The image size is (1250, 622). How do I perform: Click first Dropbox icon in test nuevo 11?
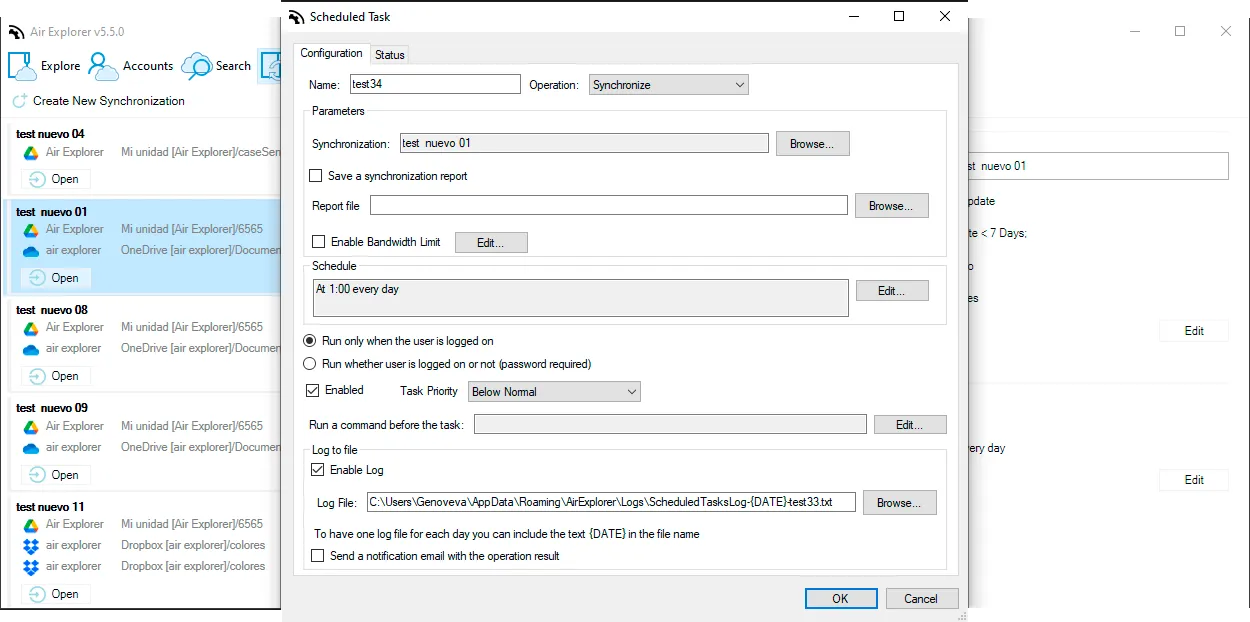click(x=31, y=546)
